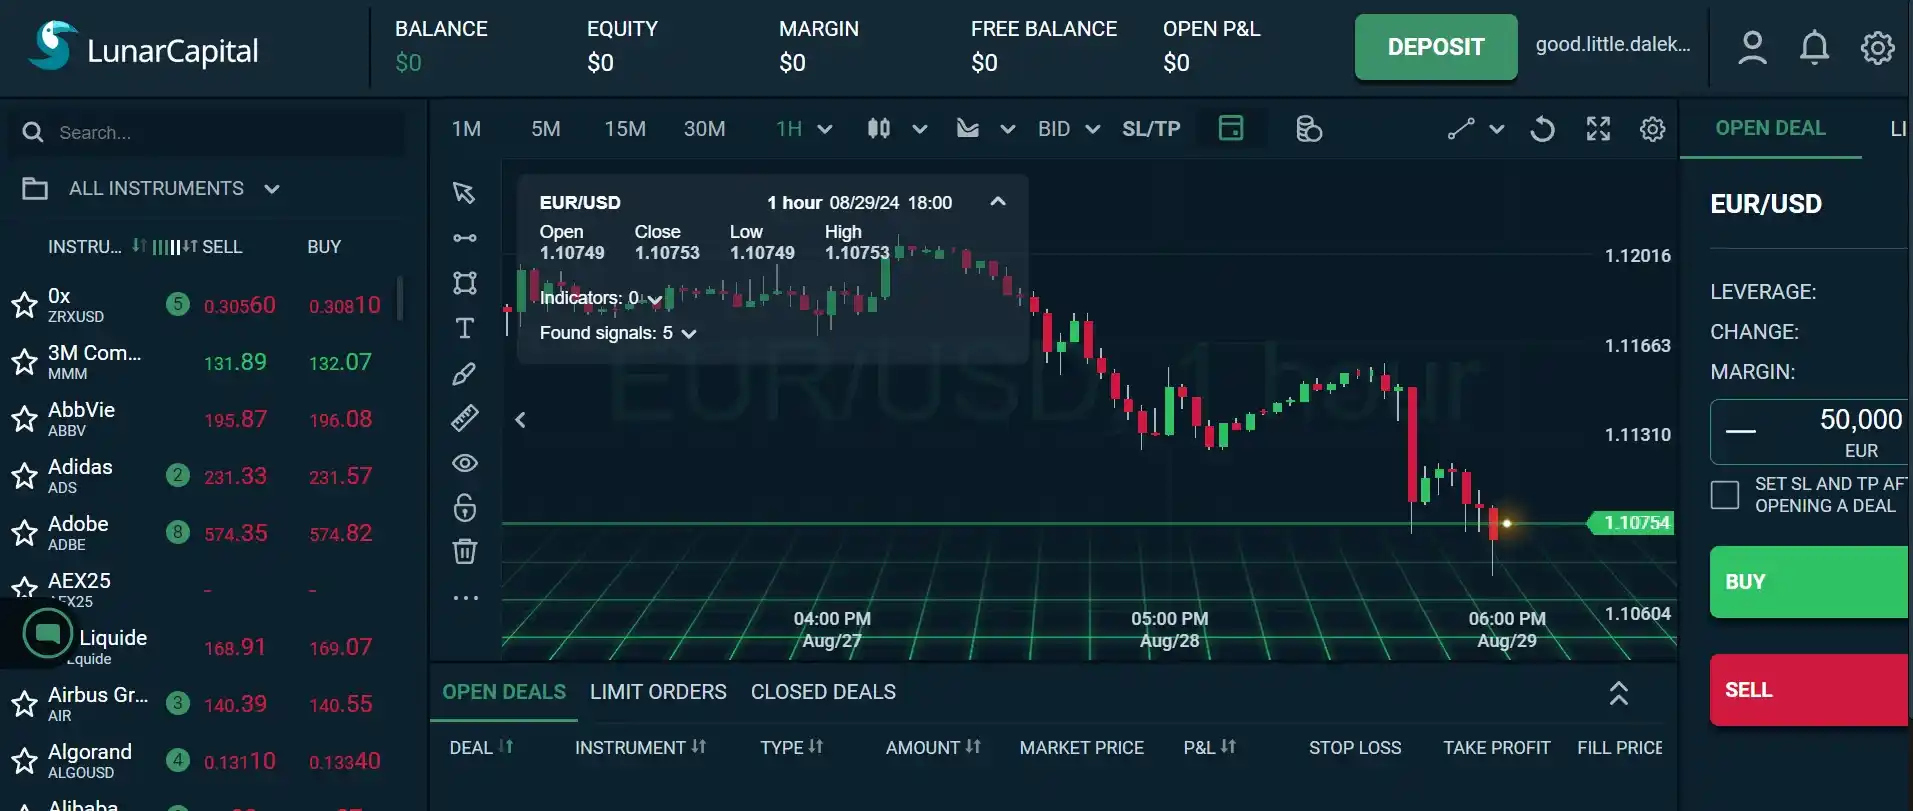Screen dimensions: 1913x811
Task: Open the notifications bell
Action: pyautogui.click(x=1814, y=47)
